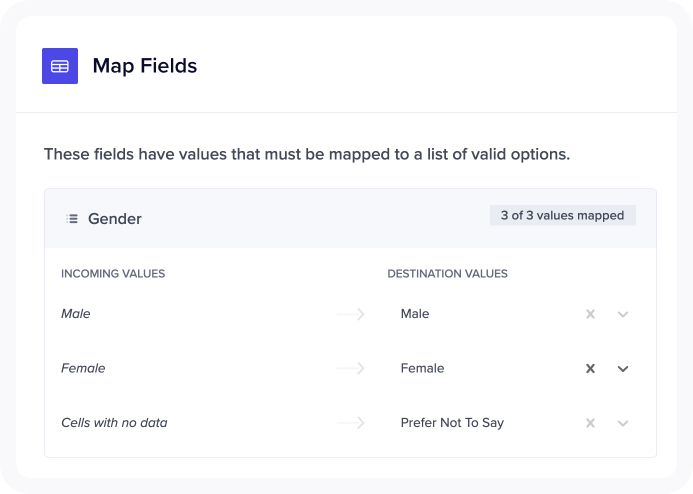Click the arrow next to incoming Male

click(350, 314)
